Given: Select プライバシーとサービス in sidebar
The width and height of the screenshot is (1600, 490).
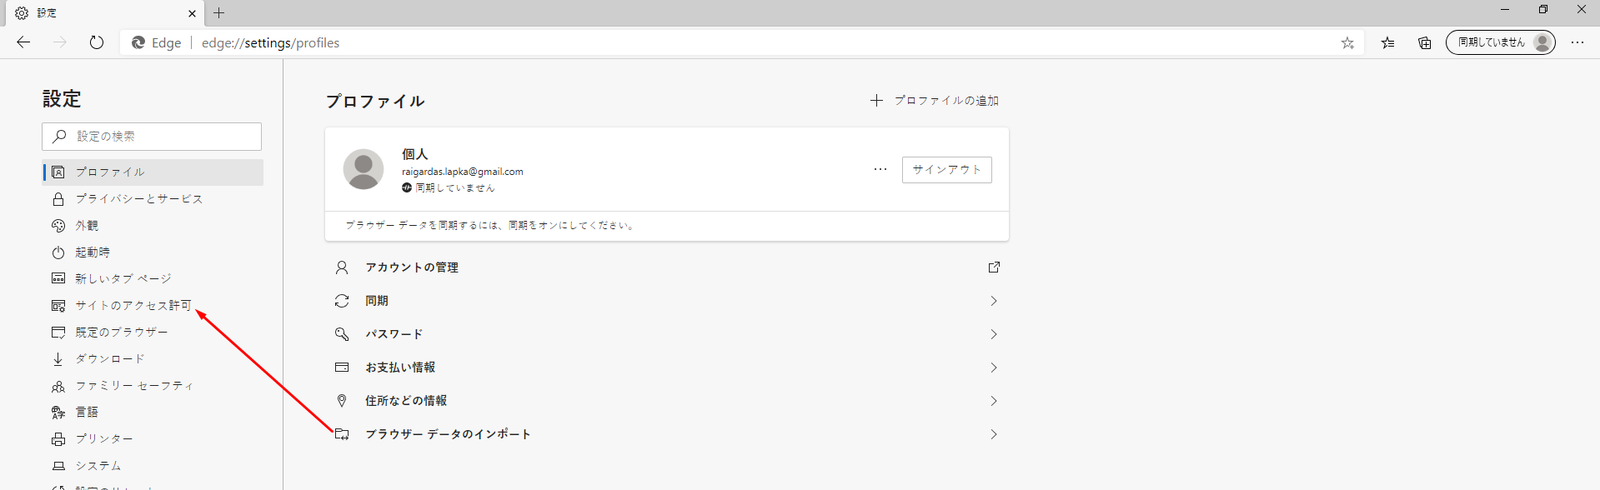Looking at the screenshot, I should [x=139, y=199].
